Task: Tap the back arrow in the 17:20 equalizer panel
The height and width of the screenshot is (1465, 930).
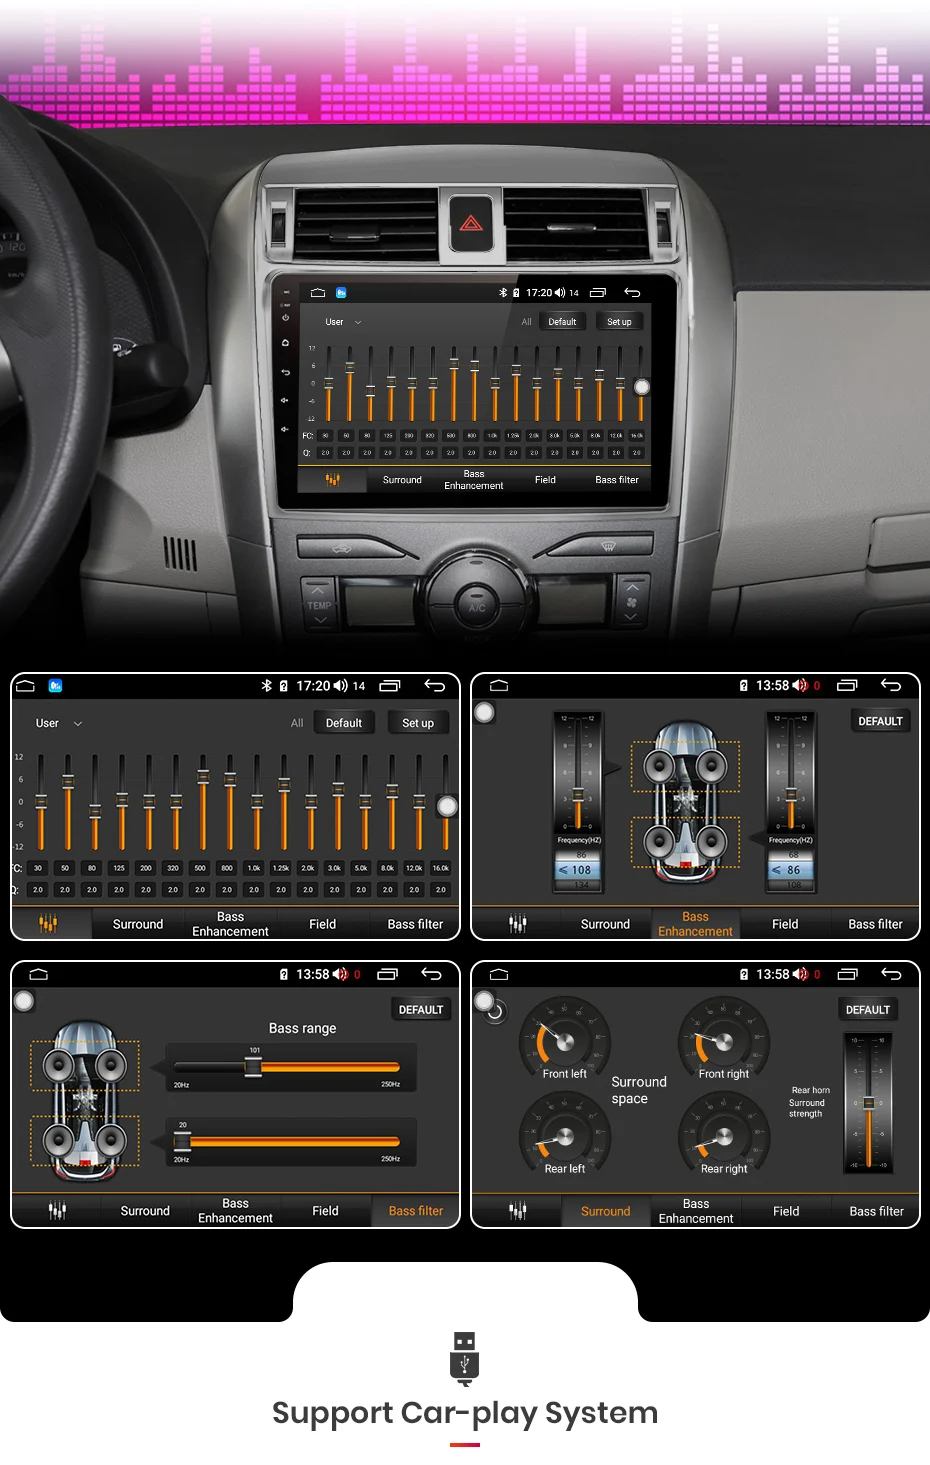Action: point(434,686)
